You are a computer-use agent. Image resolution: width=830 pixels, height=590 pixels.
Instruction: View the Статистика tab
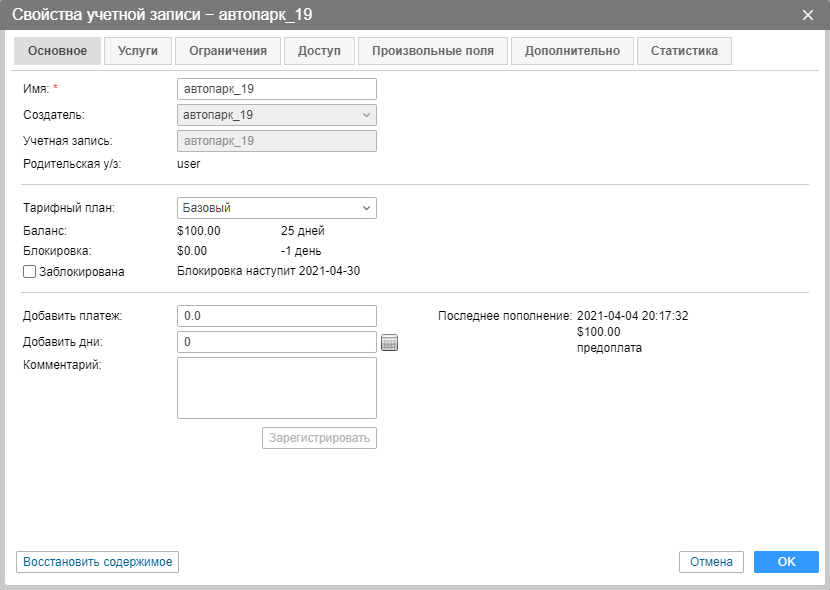click(684, 51)
